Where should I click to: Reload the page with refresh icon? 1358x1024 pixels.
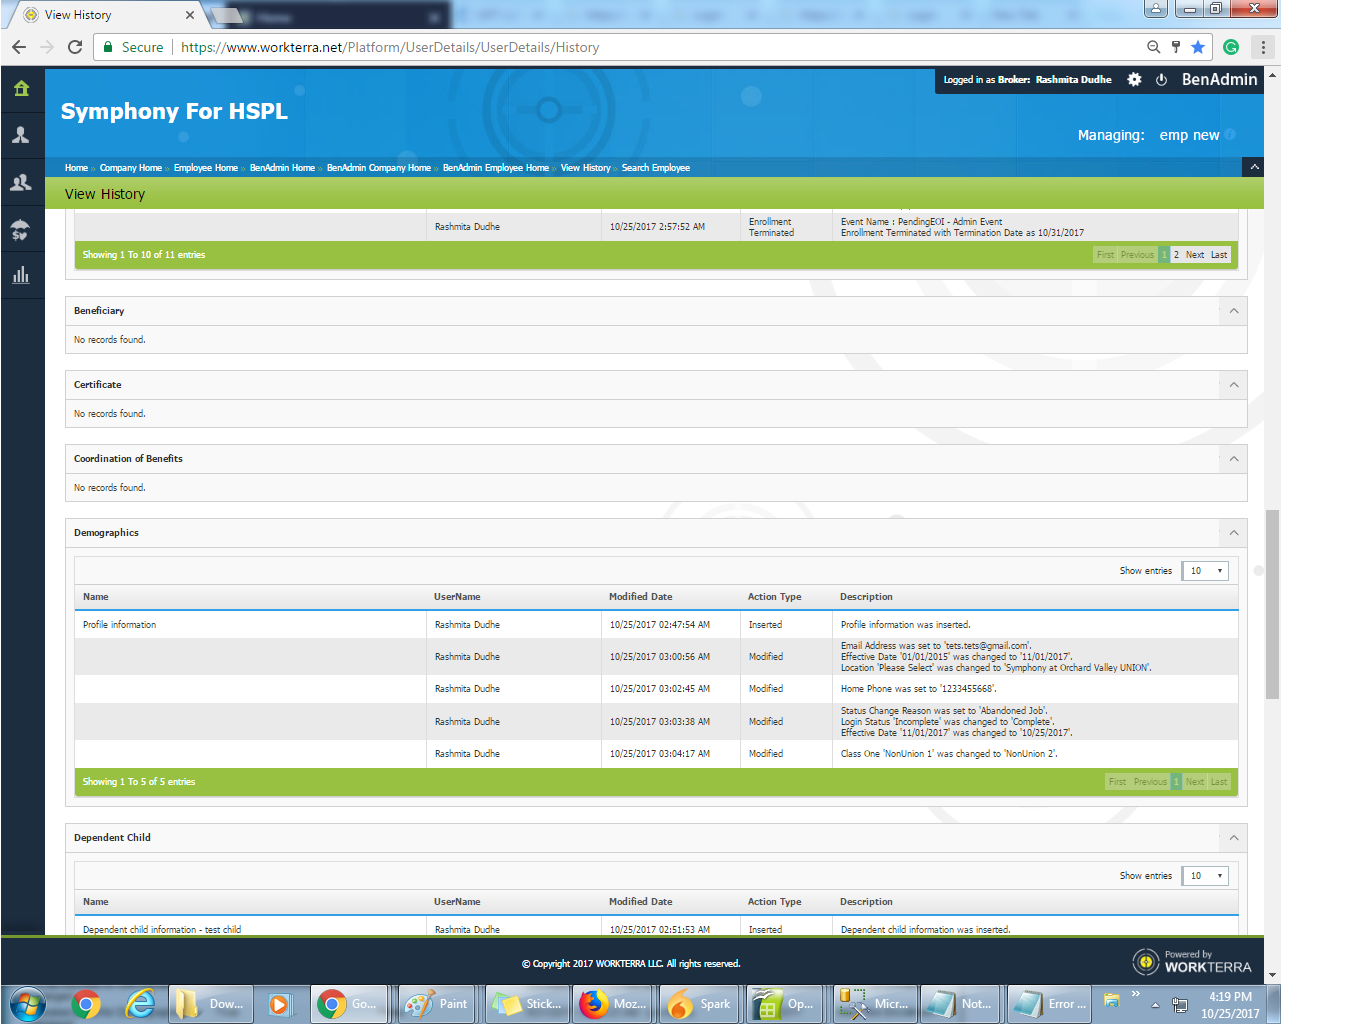point(75,47)
